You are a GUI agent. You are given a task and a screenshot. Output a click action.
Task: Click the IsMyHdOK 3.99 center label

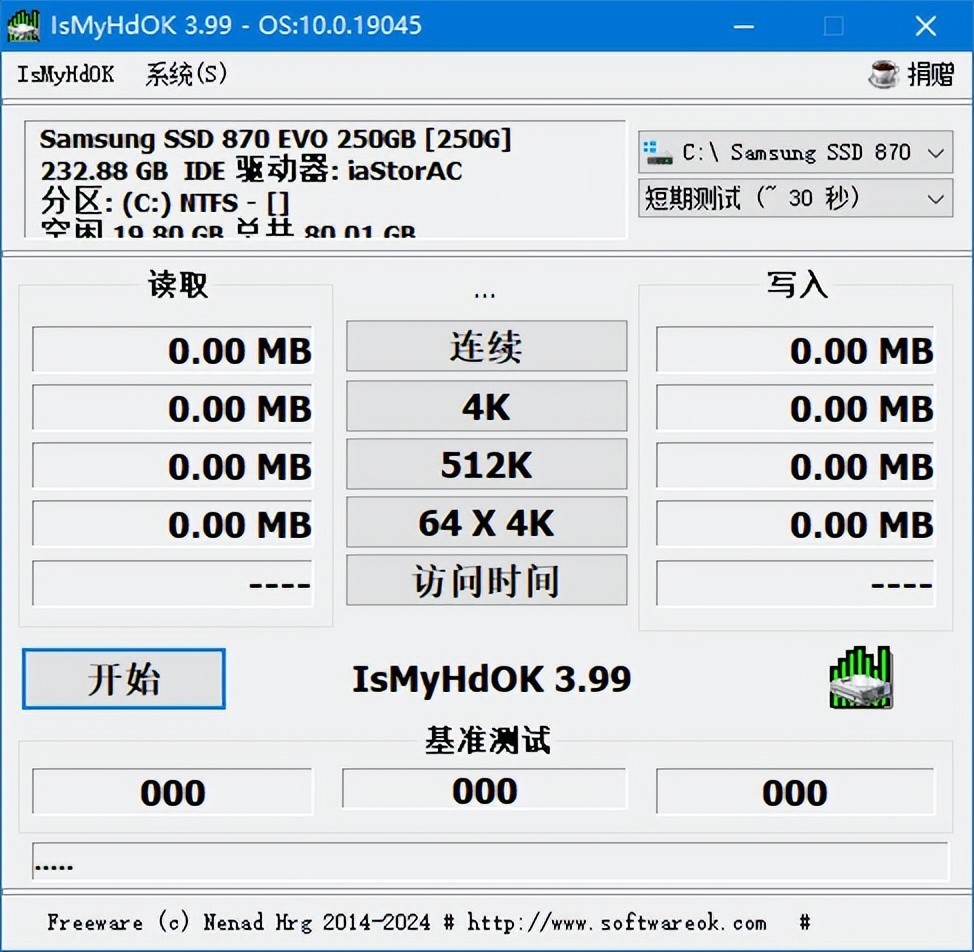tap(491, 679)
